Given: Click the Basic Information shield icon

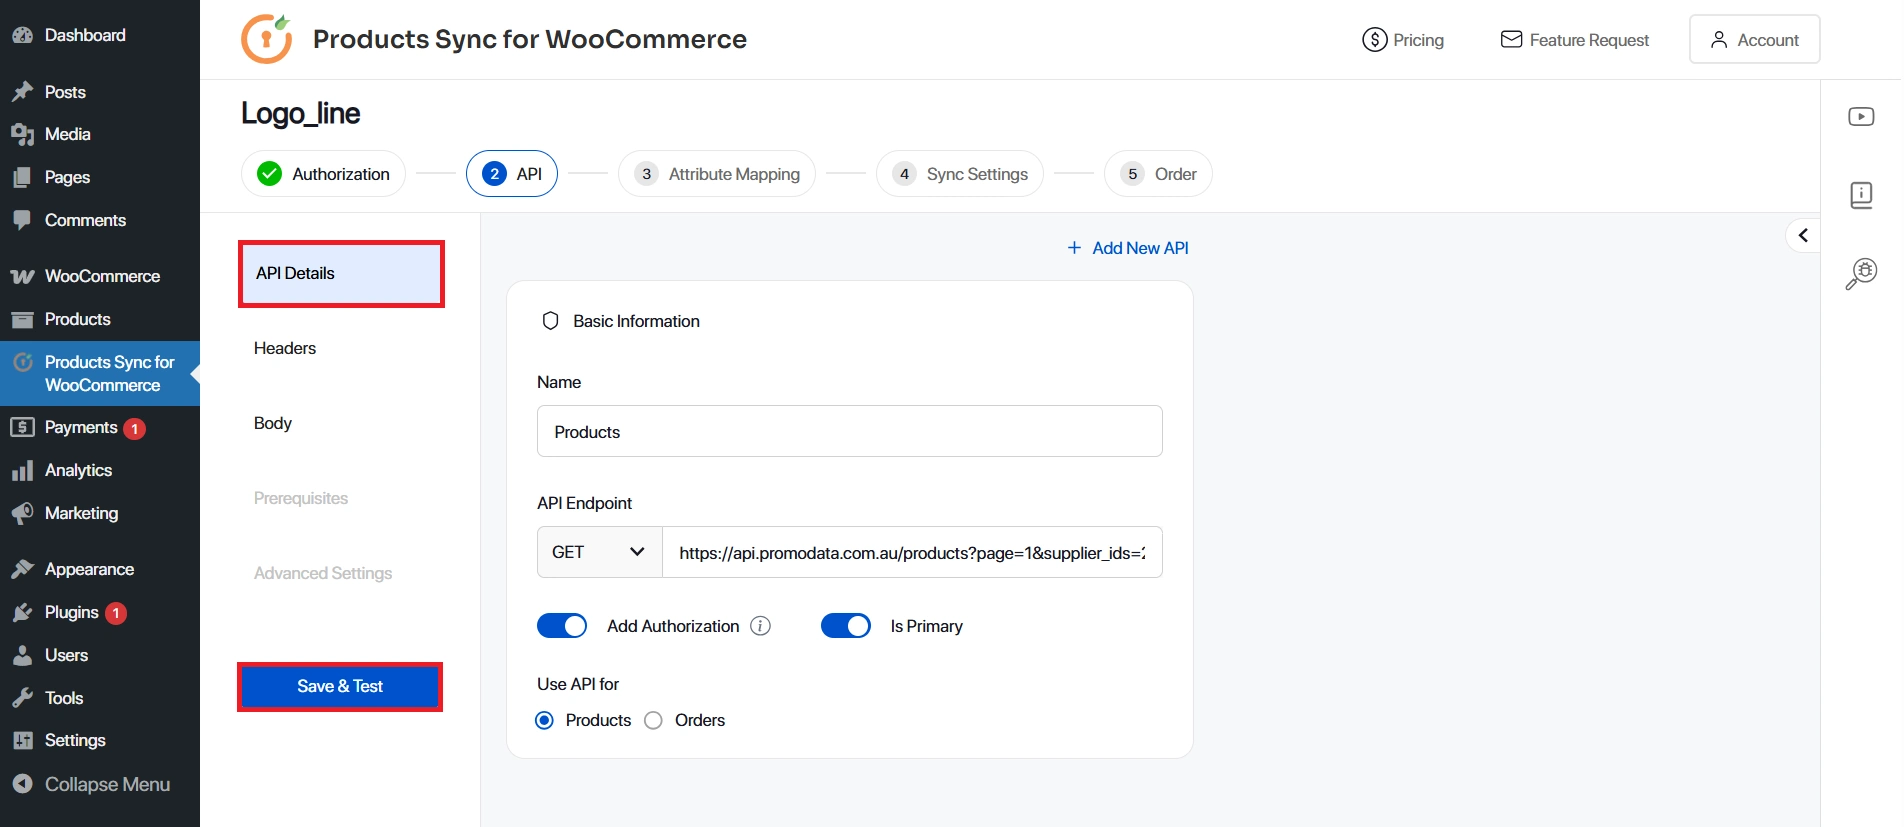Looking at the screenshot, I should pos(550,321).
